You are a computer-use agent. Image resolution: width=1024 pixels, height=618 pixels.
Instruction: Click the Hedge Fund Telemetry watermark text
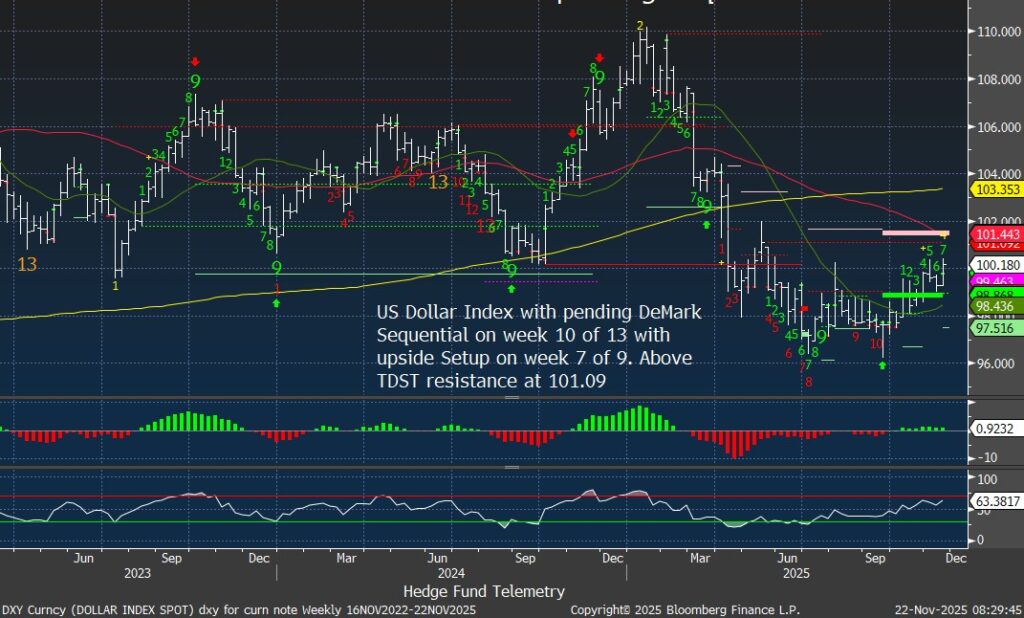pos(484,591)
